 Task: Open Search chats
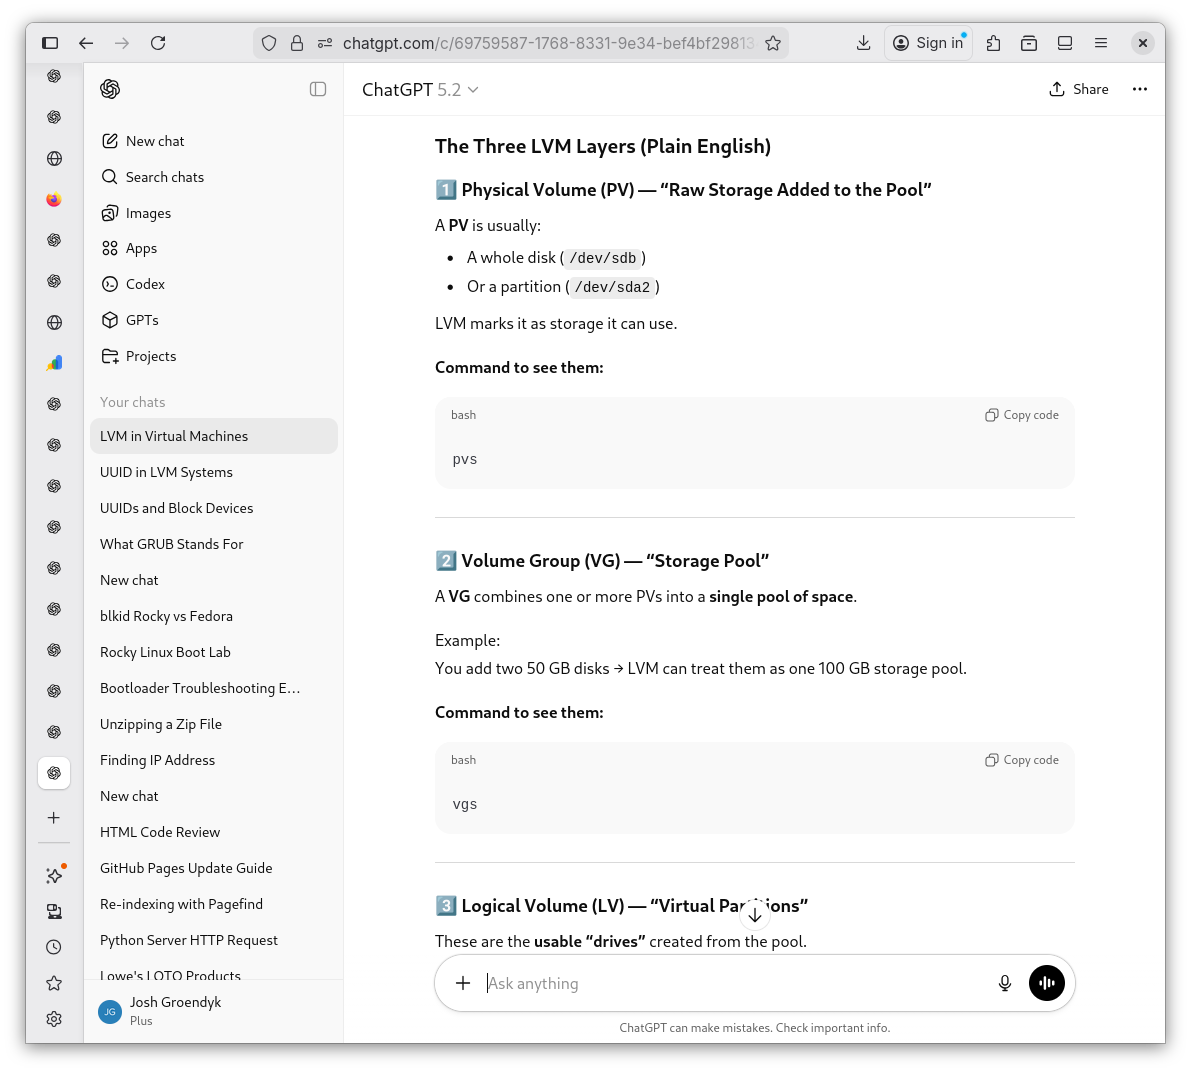point(164,177)
